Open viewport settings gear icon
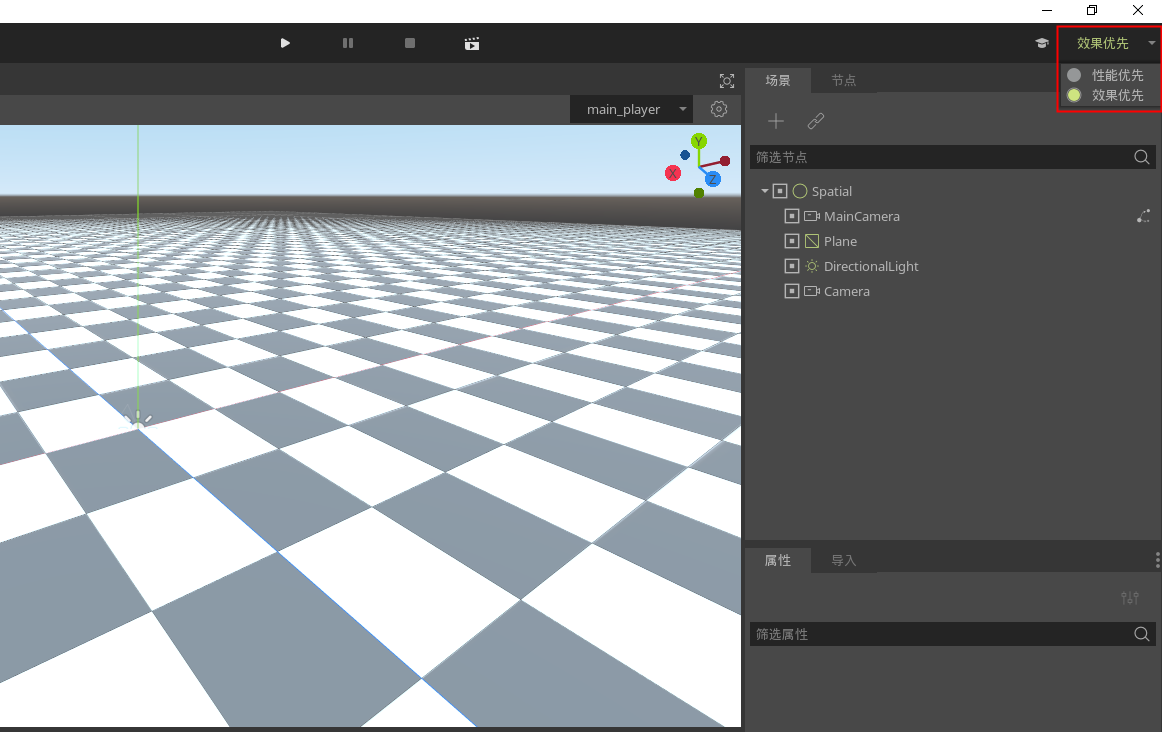This screenshot has width=1162, height=732. pos(719,109)
